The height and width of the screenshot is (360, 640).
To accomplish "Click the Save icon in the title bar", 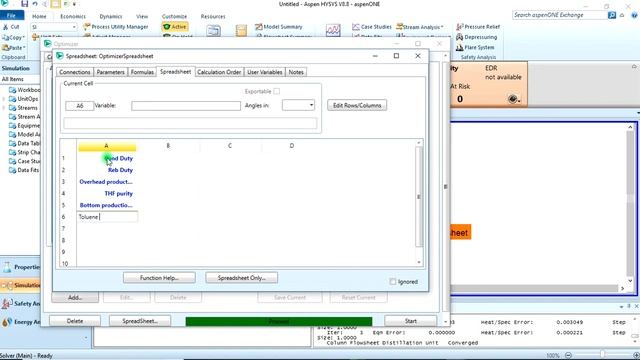I will coord(24,4).
